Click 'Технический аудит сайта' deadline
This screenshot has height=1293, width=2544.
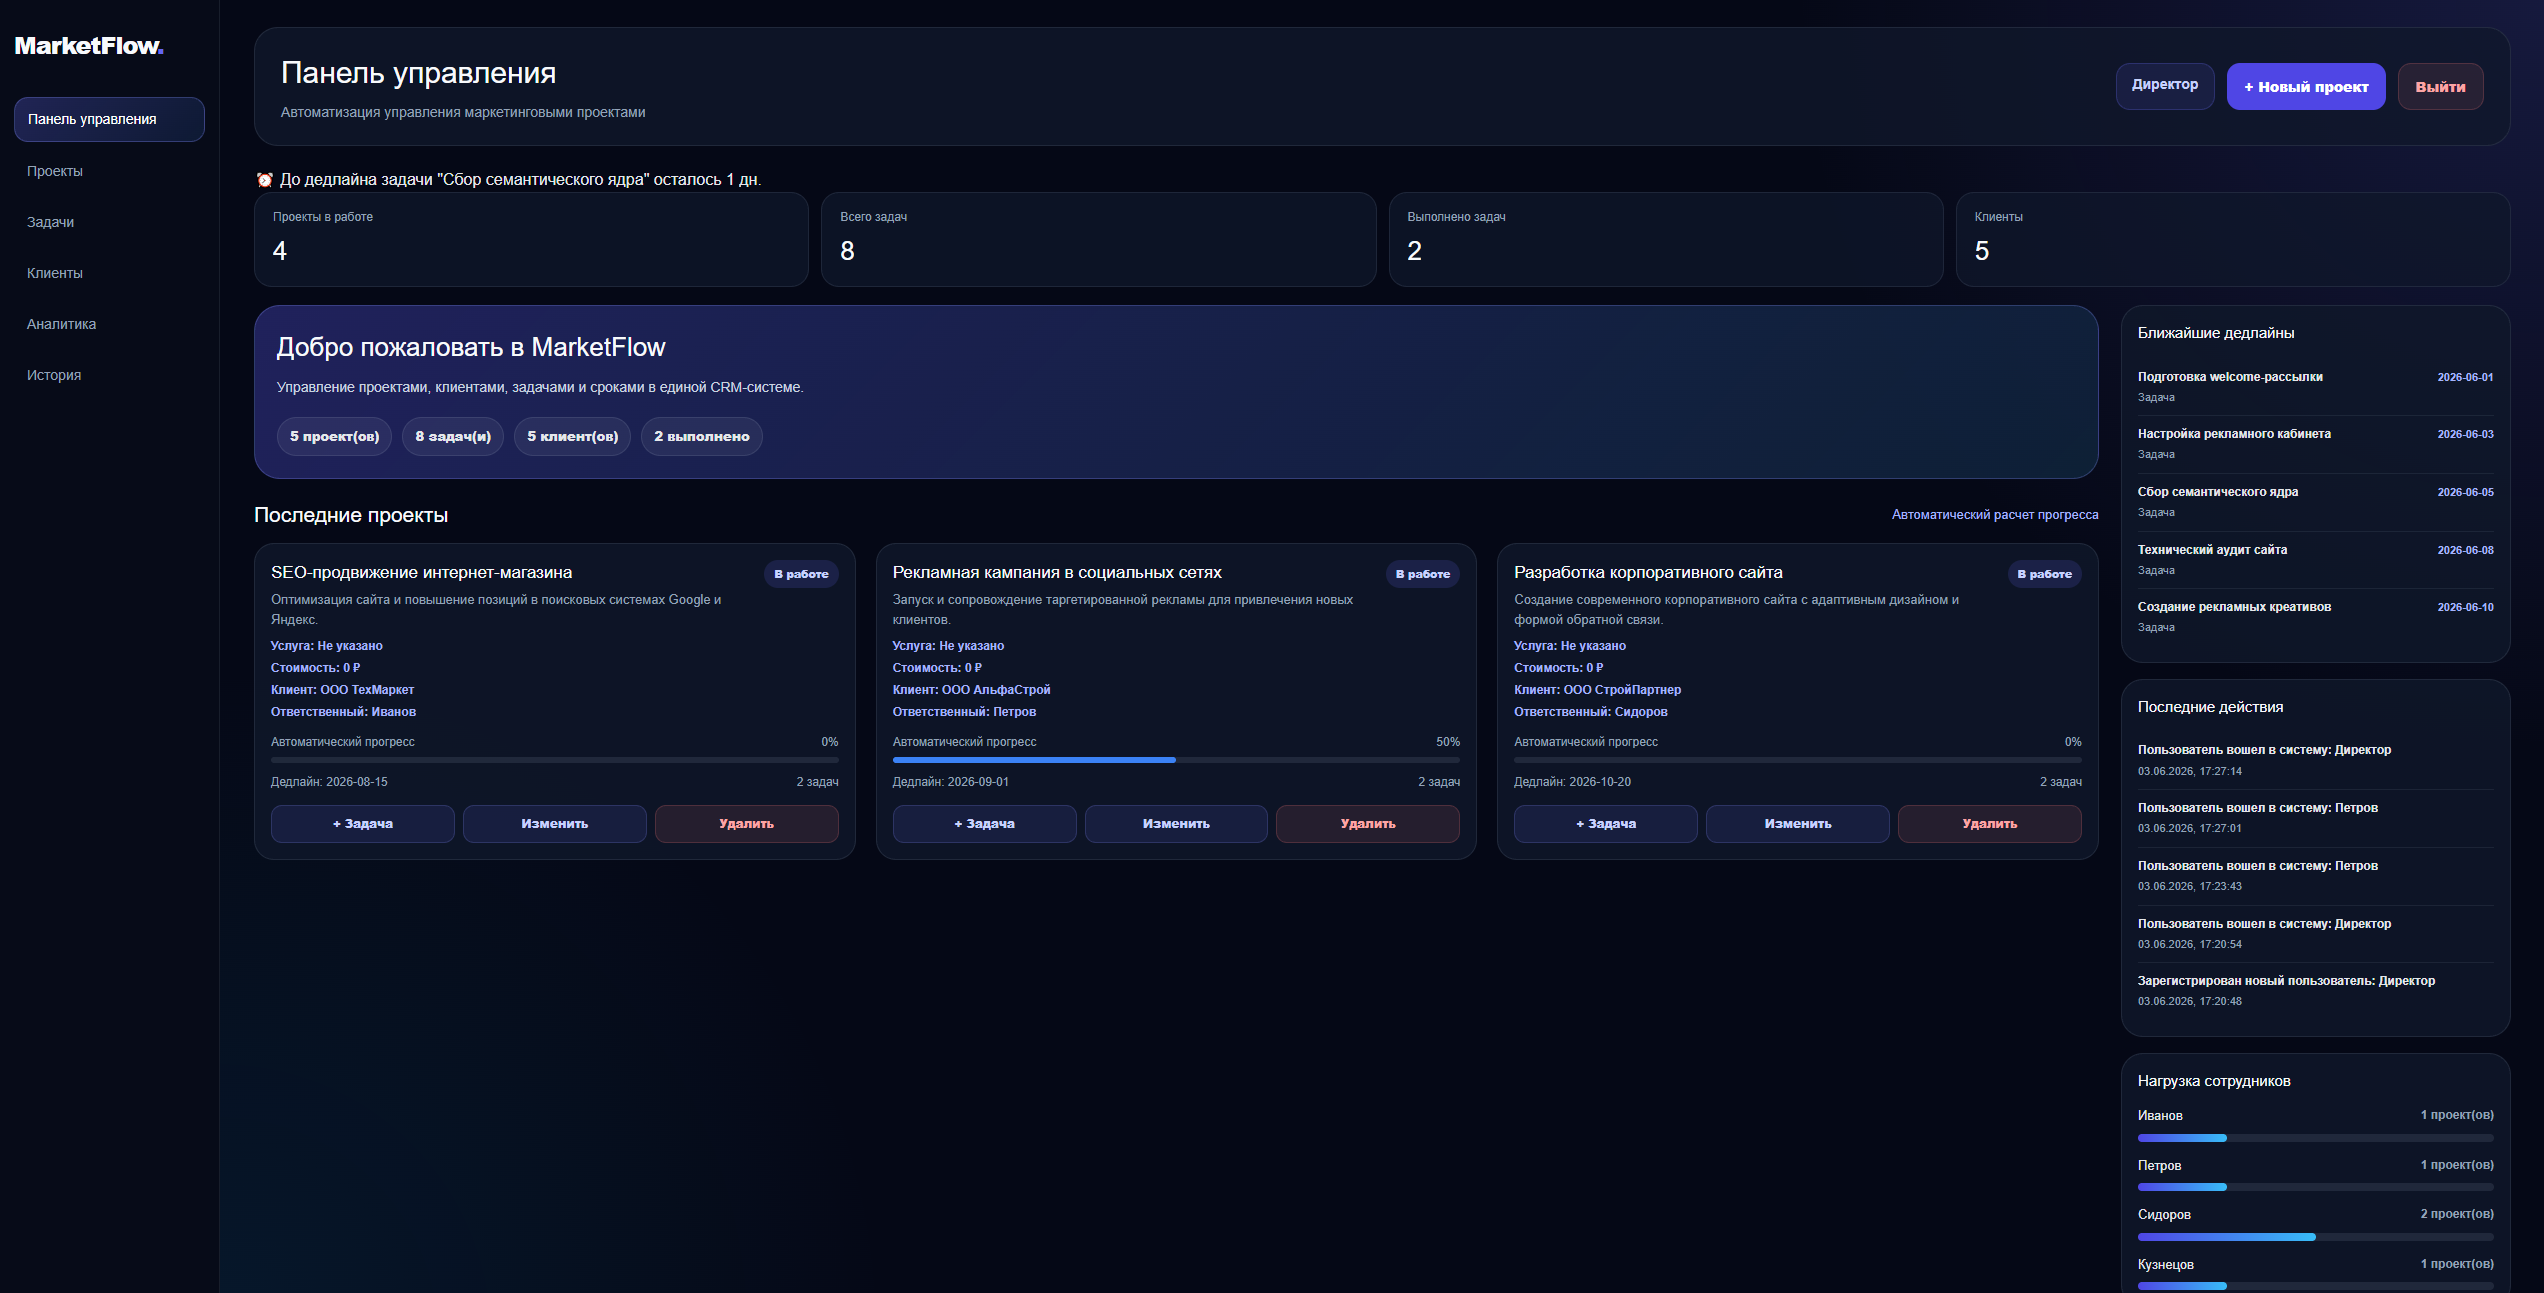click(x=2316, y=560)
